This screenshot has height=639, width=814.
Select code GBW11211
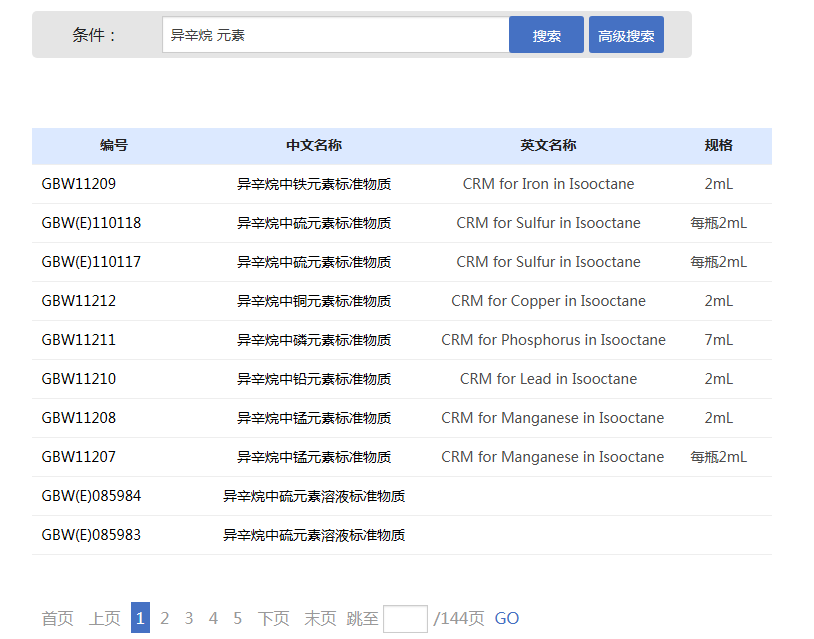79,340
